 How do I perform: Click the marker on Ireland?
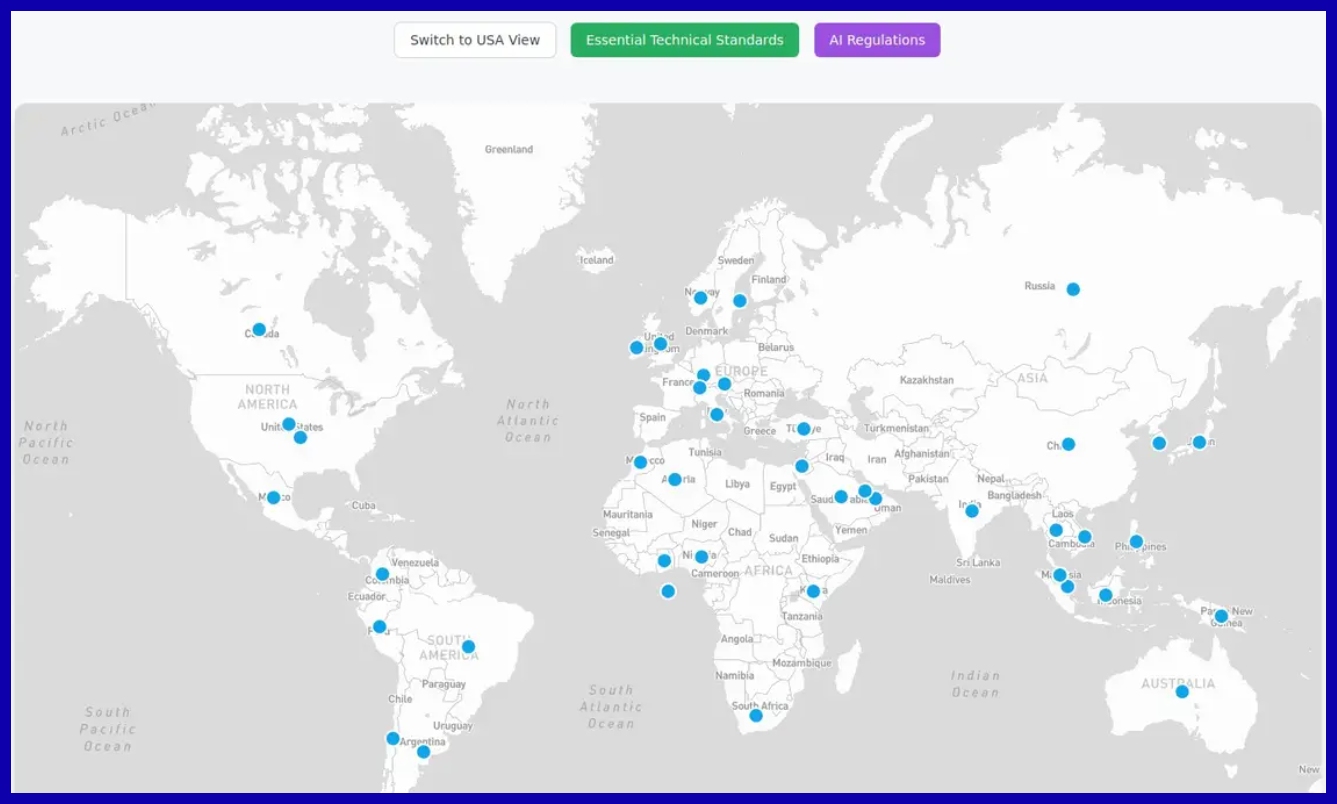point(636,348)
